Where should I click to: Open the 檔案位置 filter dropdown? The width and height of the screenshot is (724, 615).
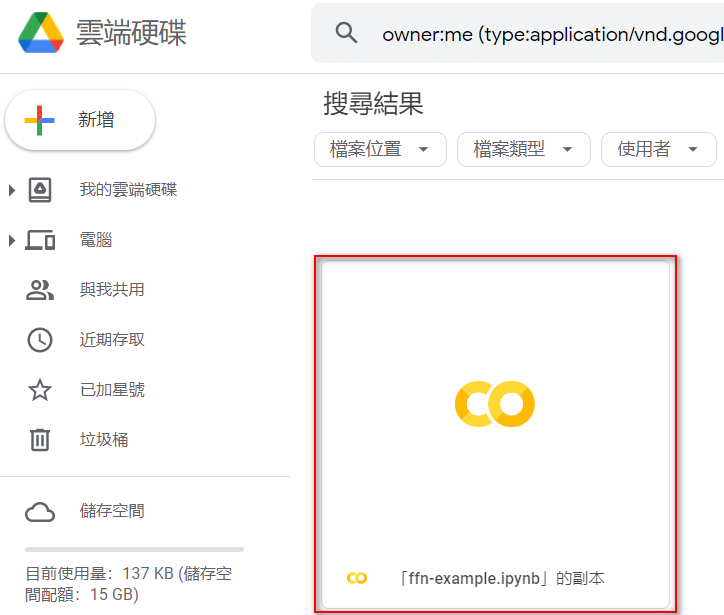[x=380, y=150]
